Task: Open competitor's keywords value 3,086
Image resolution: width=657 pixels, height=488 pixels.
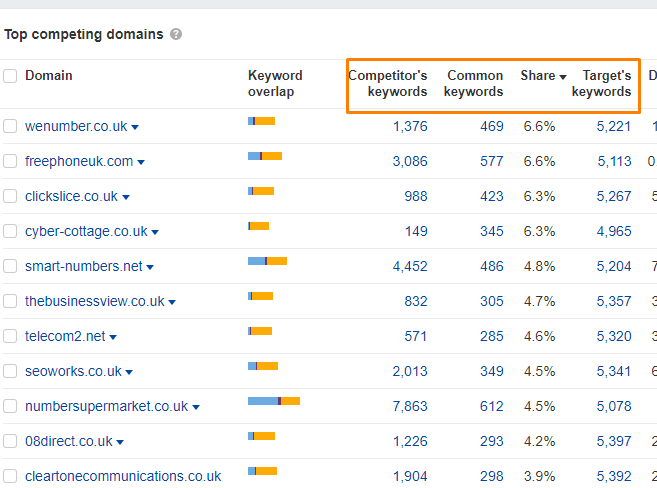Action: (x=410, y=161)
